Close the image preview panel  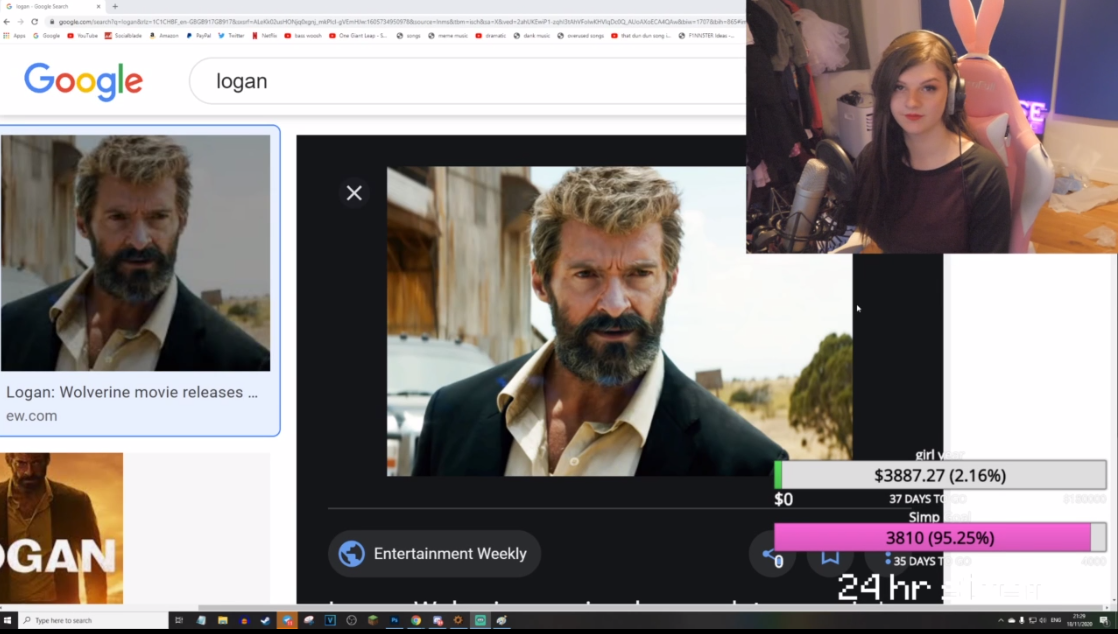(354, 193)
